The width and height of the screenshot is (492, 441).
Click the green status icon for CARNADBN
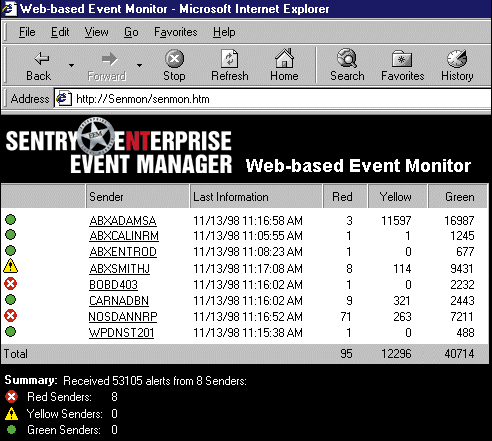pos(10,300)
